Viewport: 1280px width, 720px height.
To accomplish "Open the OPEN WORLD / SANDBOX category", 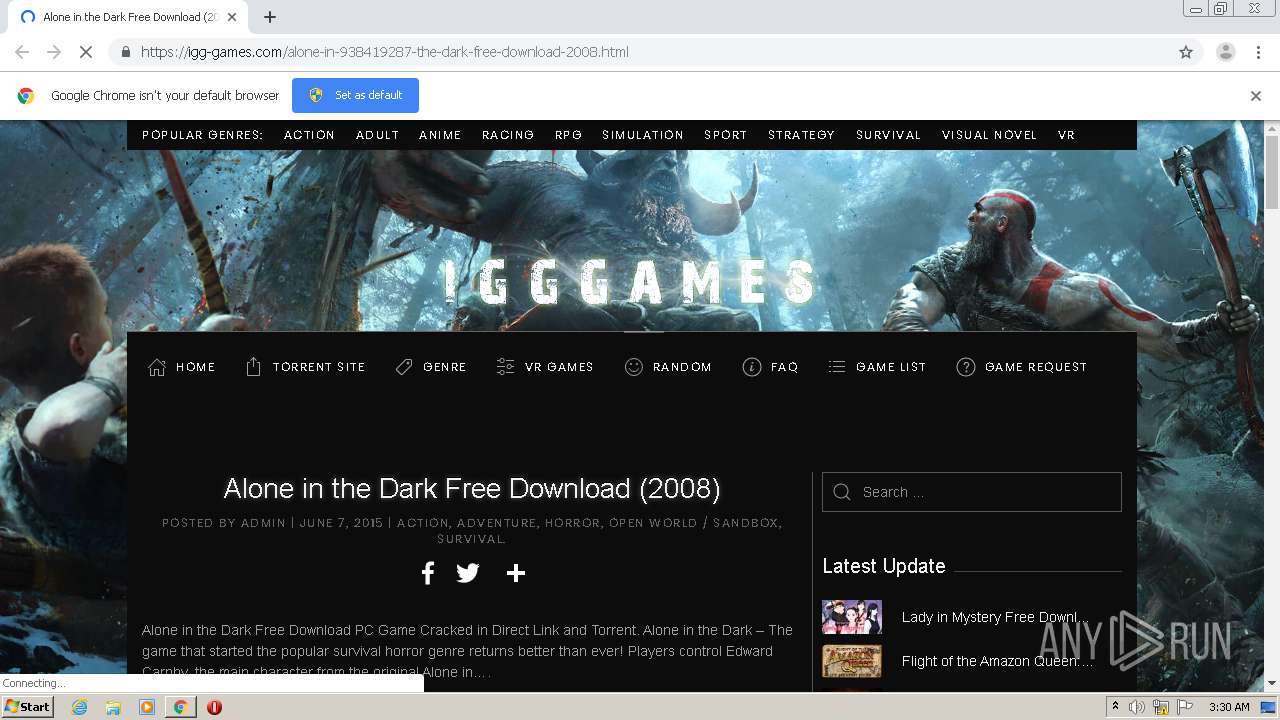I will pos(693,523).
